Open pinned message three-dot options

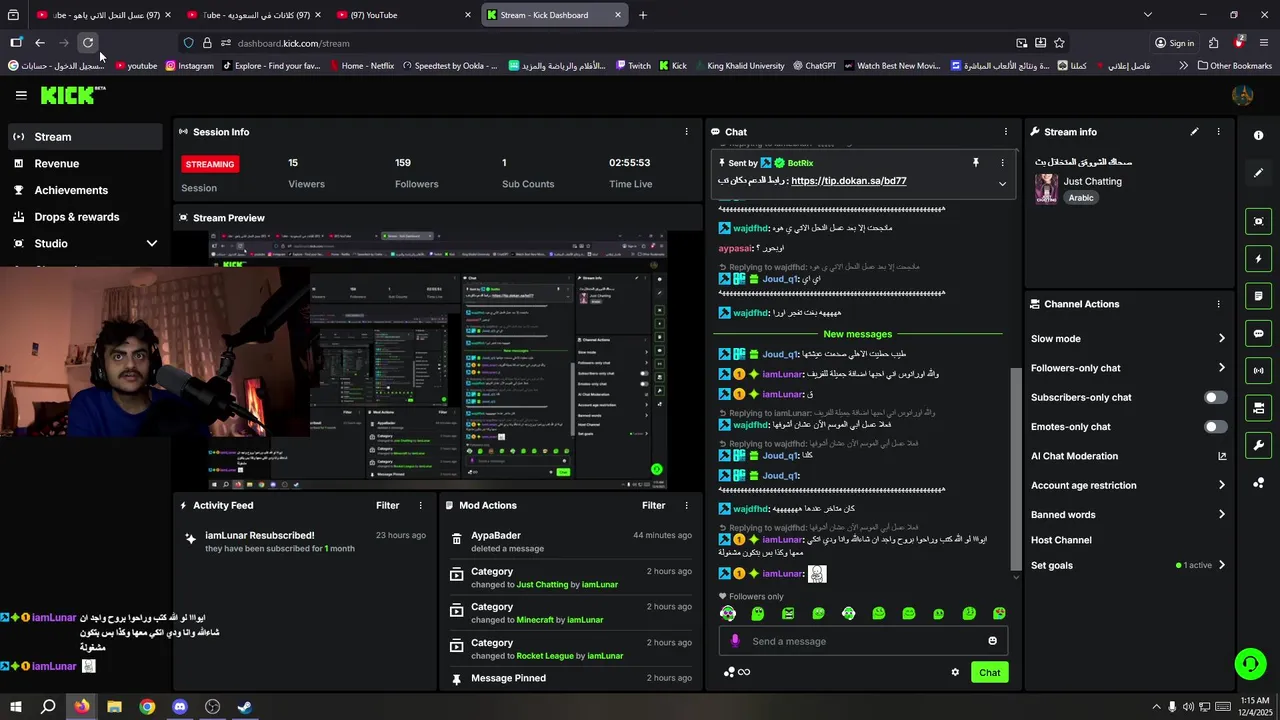1002,162
